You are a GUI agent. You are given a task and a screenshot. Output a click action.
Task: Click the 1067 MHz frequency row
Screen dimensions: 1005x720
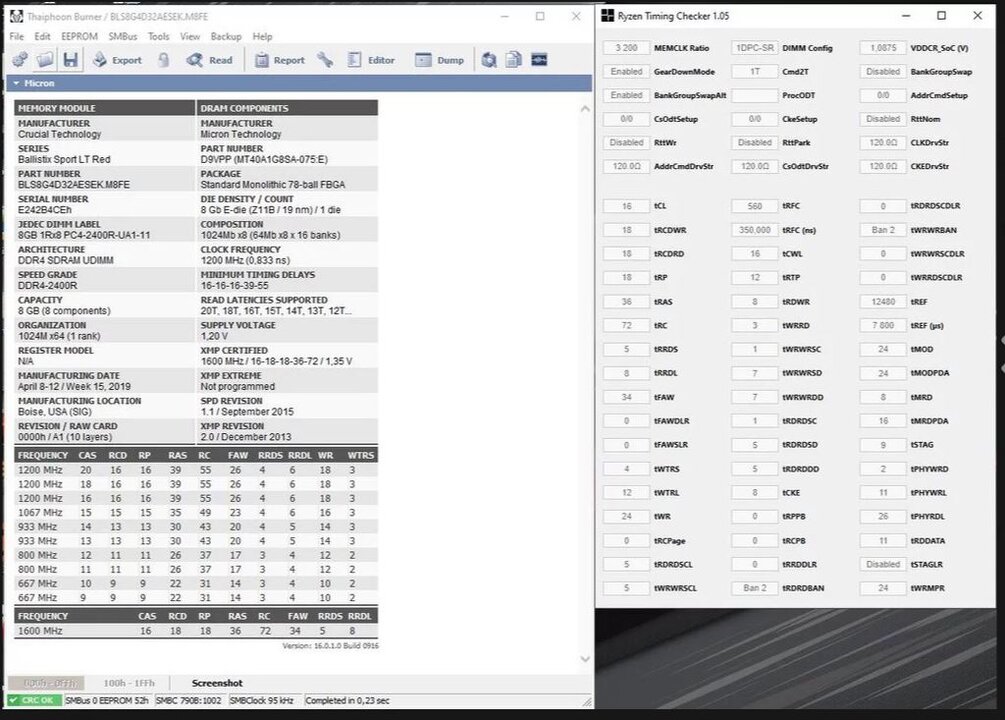[196, 513]
